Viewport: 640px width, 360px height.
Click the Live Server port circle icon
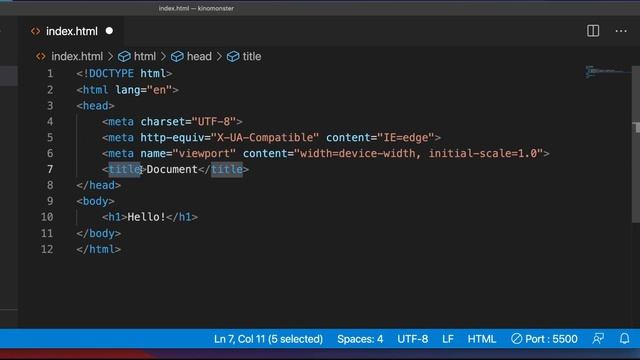(x=516, y=339)
